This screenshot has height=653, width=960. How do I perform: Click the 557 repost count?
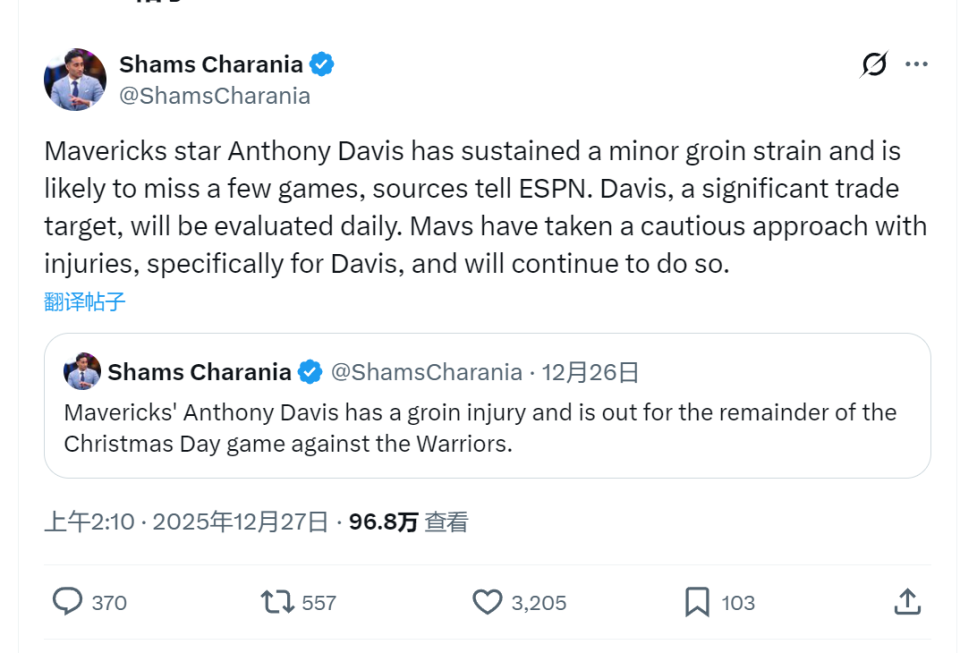pyautogui.click(x=319, y=603)
